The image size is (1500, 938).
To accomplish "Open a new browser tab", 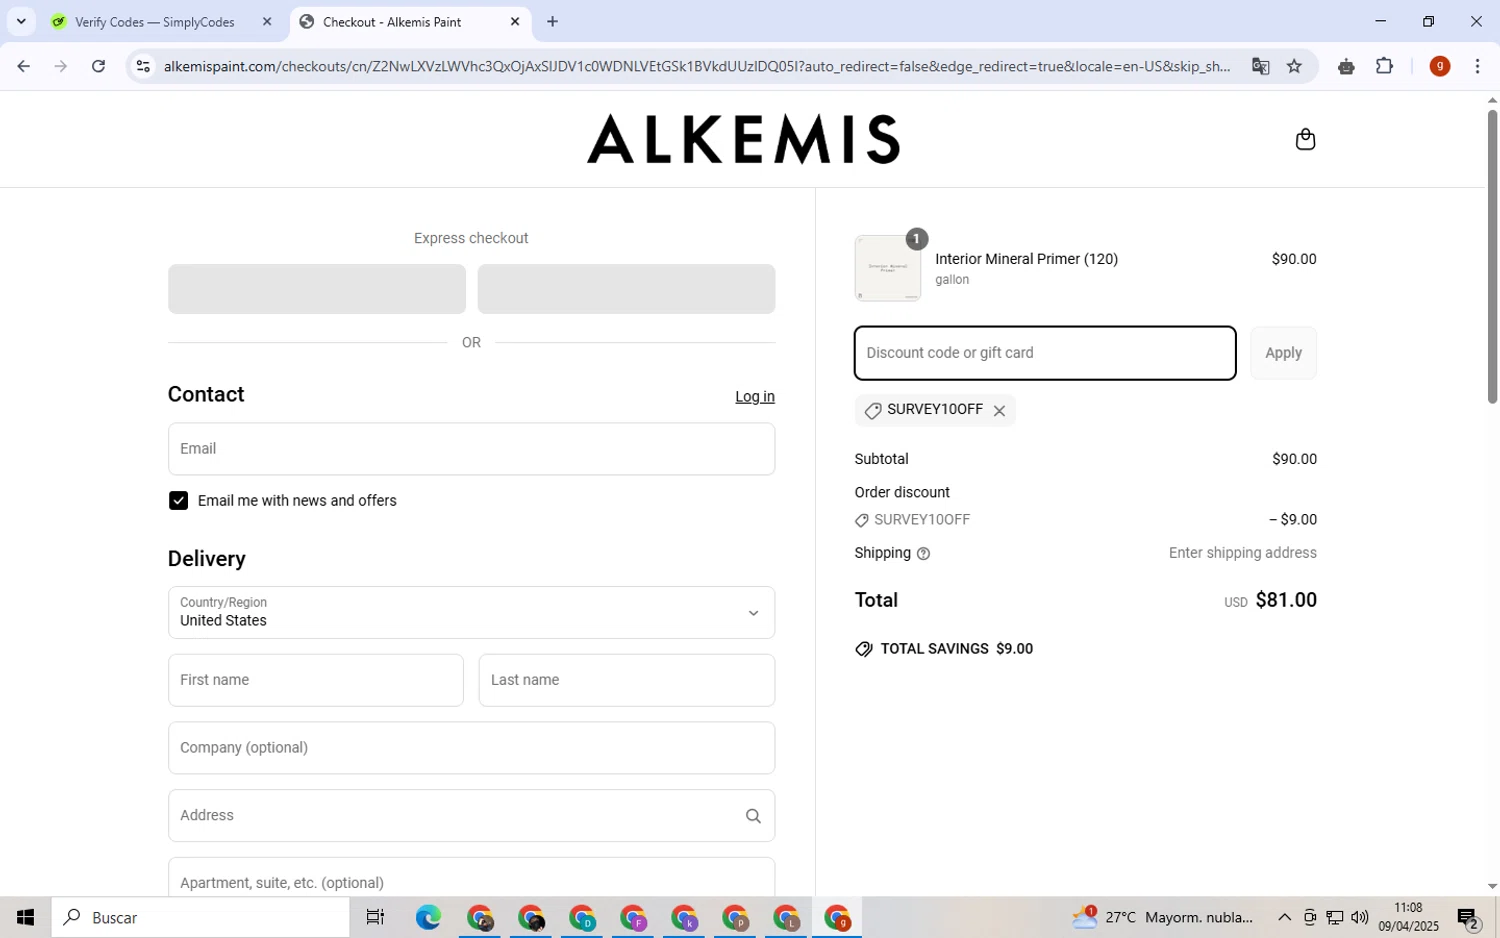I will pyautogui.click(x=552, y=21).
